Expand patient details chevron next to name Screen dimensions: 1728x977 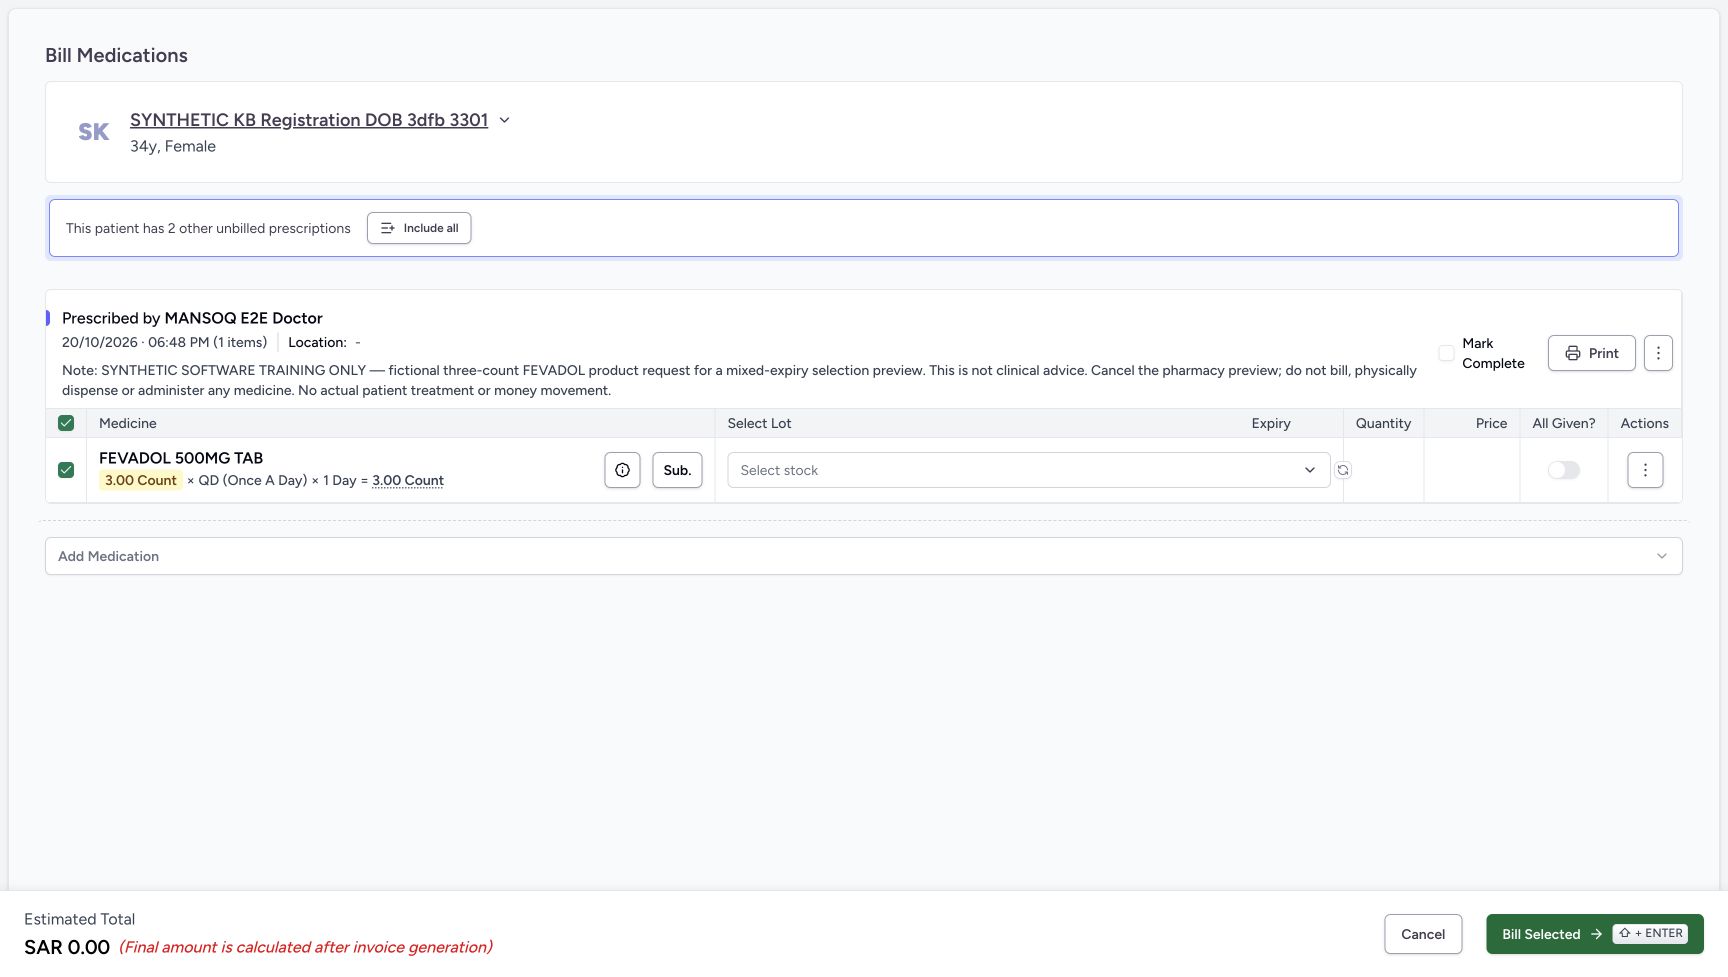pos(505,120)
